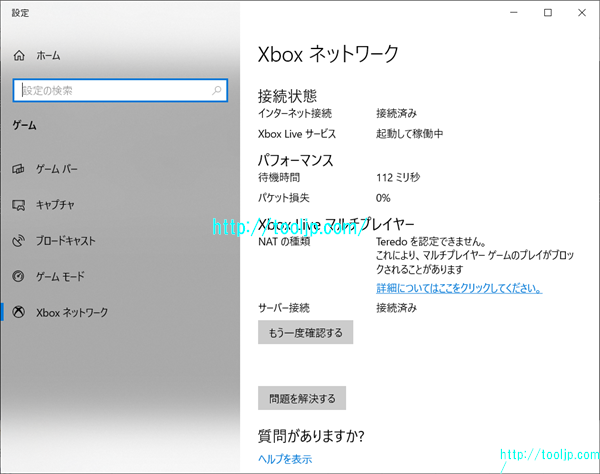This screenshot has width=600, height=474.
Task: Click the パケット損失 label
Action: tap(284, 198)
